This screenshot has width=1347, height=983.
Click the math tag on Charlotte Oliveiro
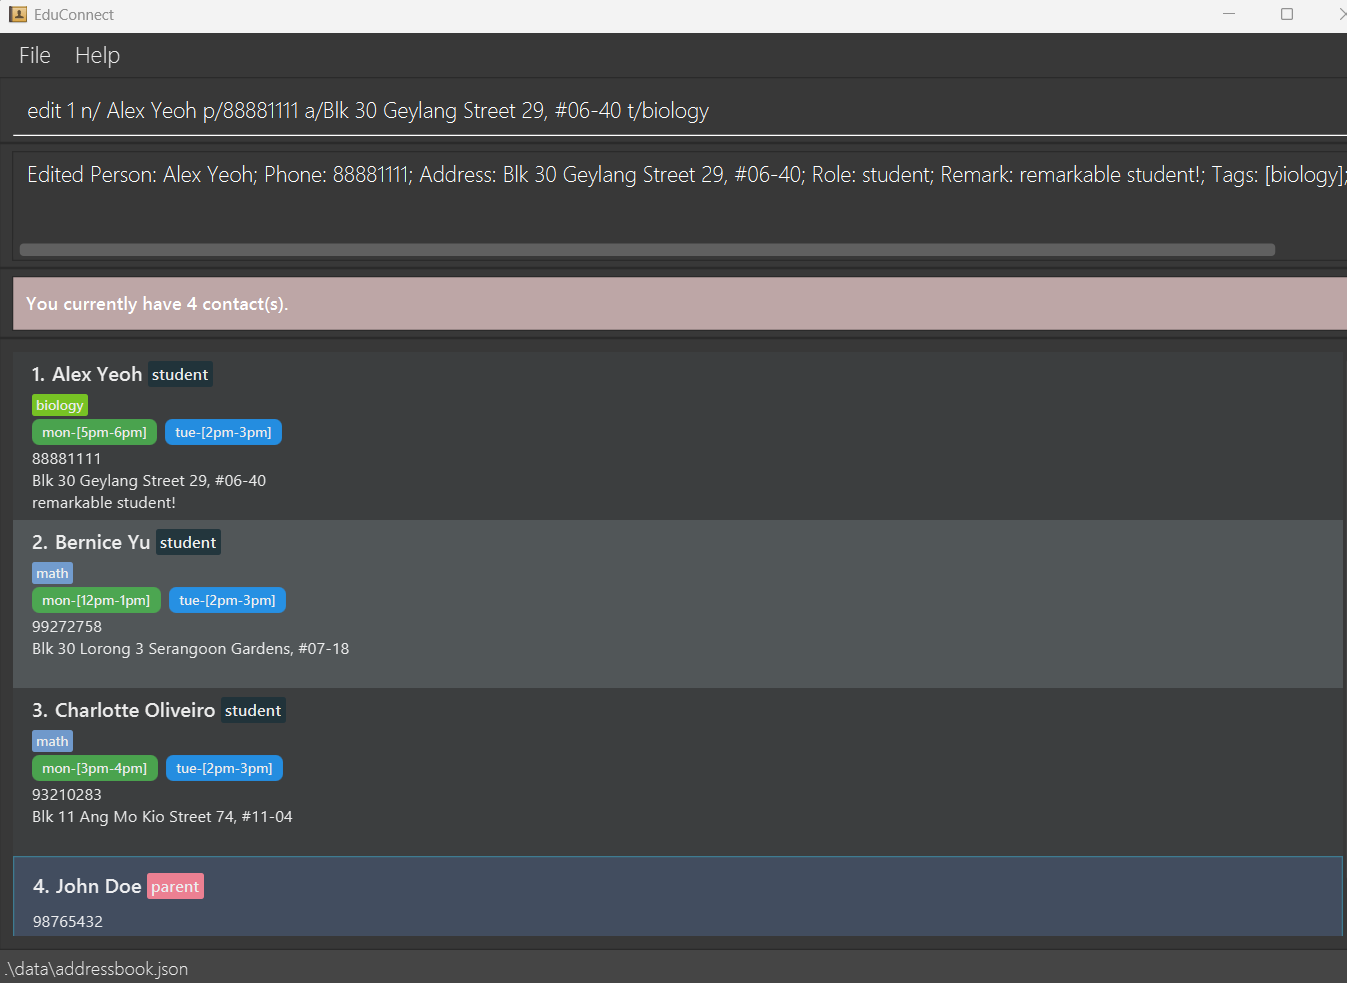tap(52, 741)
